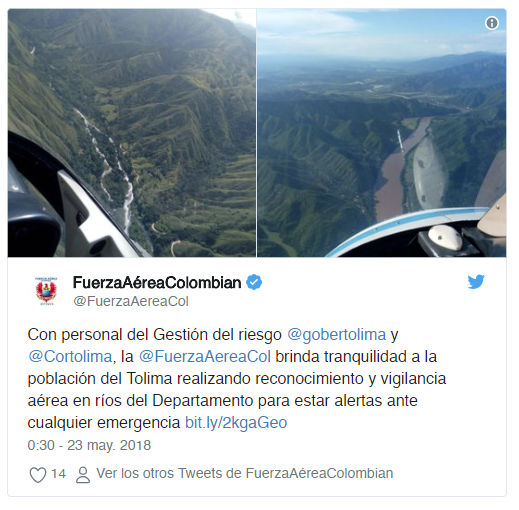This screenshot has height=510, width=519.
Task: Click the tweet body text
Action: (x=237, y=379)
